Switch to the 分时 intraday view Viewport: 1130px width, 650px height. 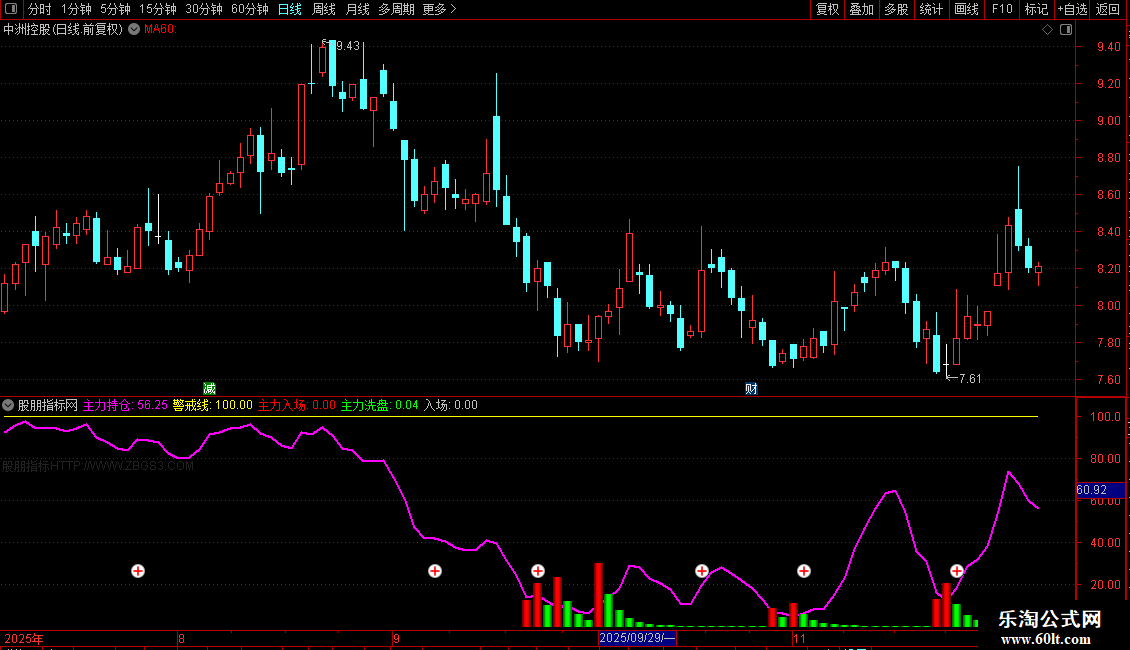pyautogui.click(x=40, y=9)
